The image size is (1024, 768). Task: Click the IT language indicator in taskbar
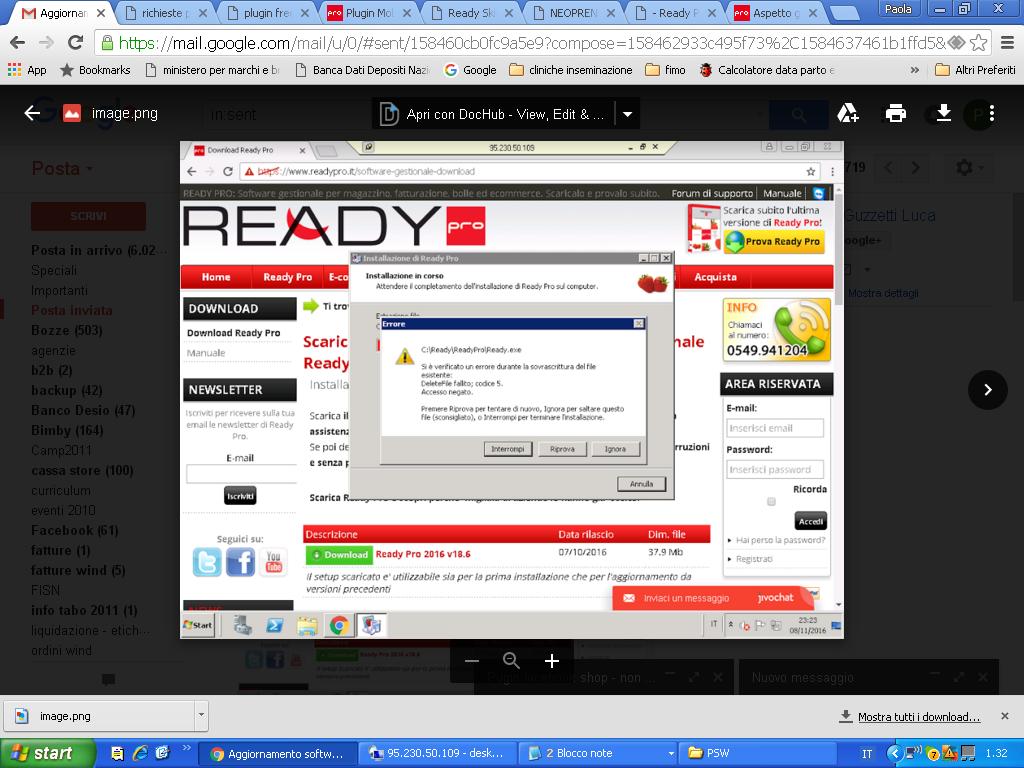click(x=867, y=754)
